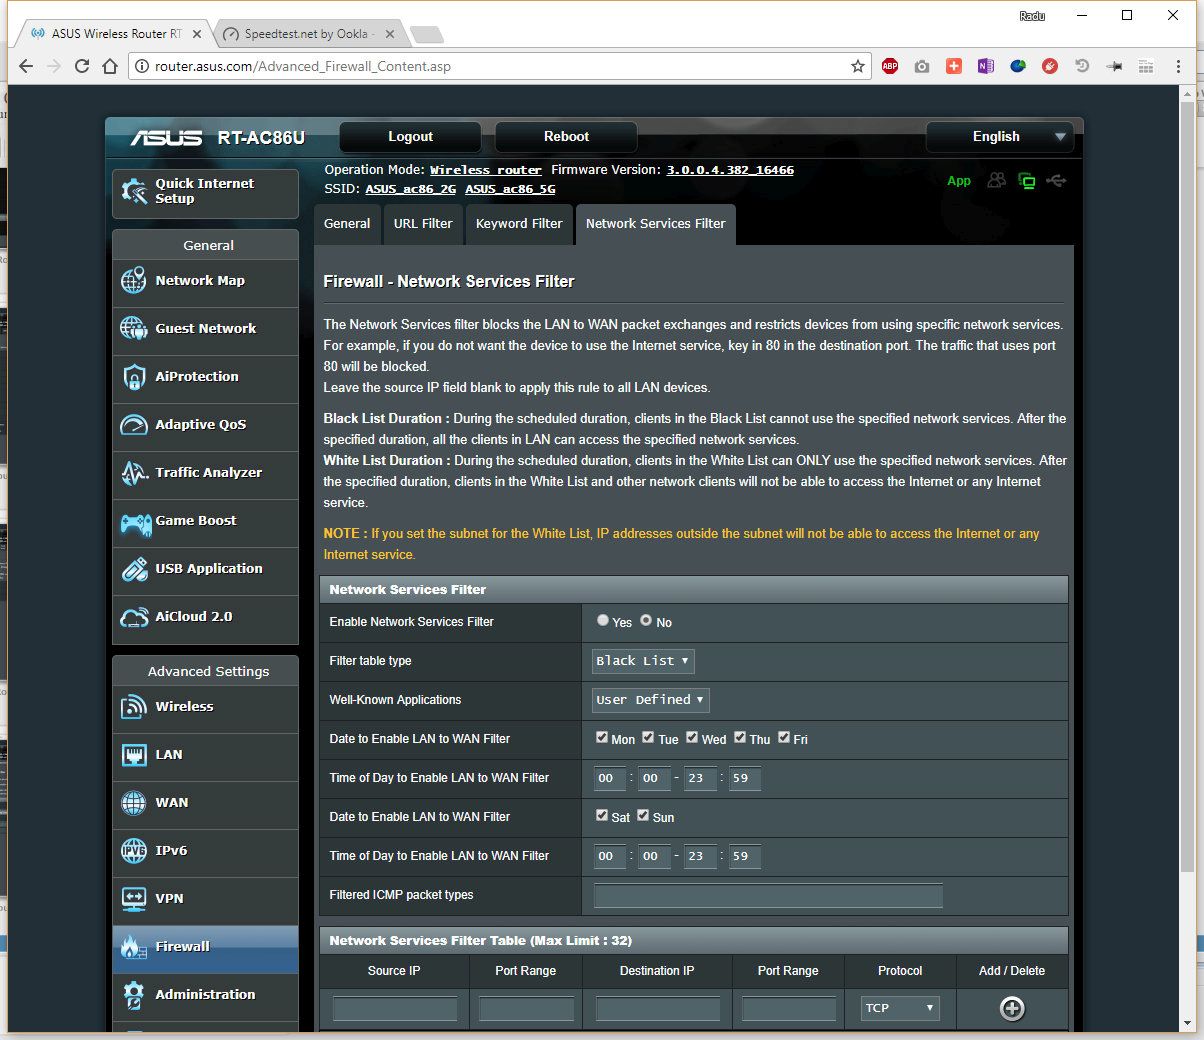Viewport: 1204px width, 1040px height.
Task: Click weekend end minute field
Action: pyautogui.click(x=745, y=856)
